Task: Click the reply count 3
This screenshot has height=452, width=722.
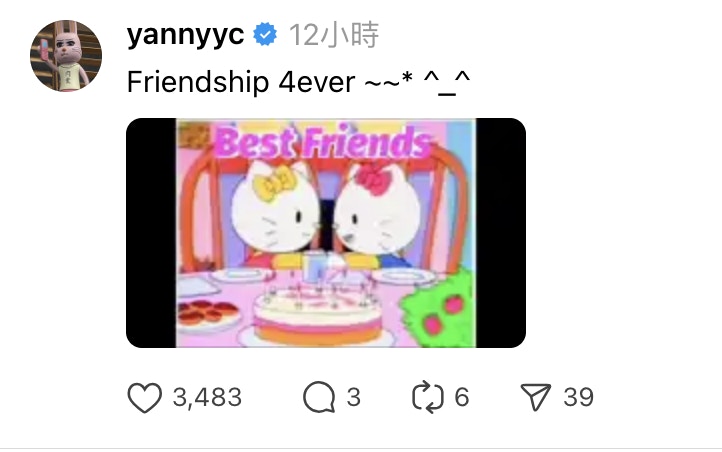Action: (354, 397)
